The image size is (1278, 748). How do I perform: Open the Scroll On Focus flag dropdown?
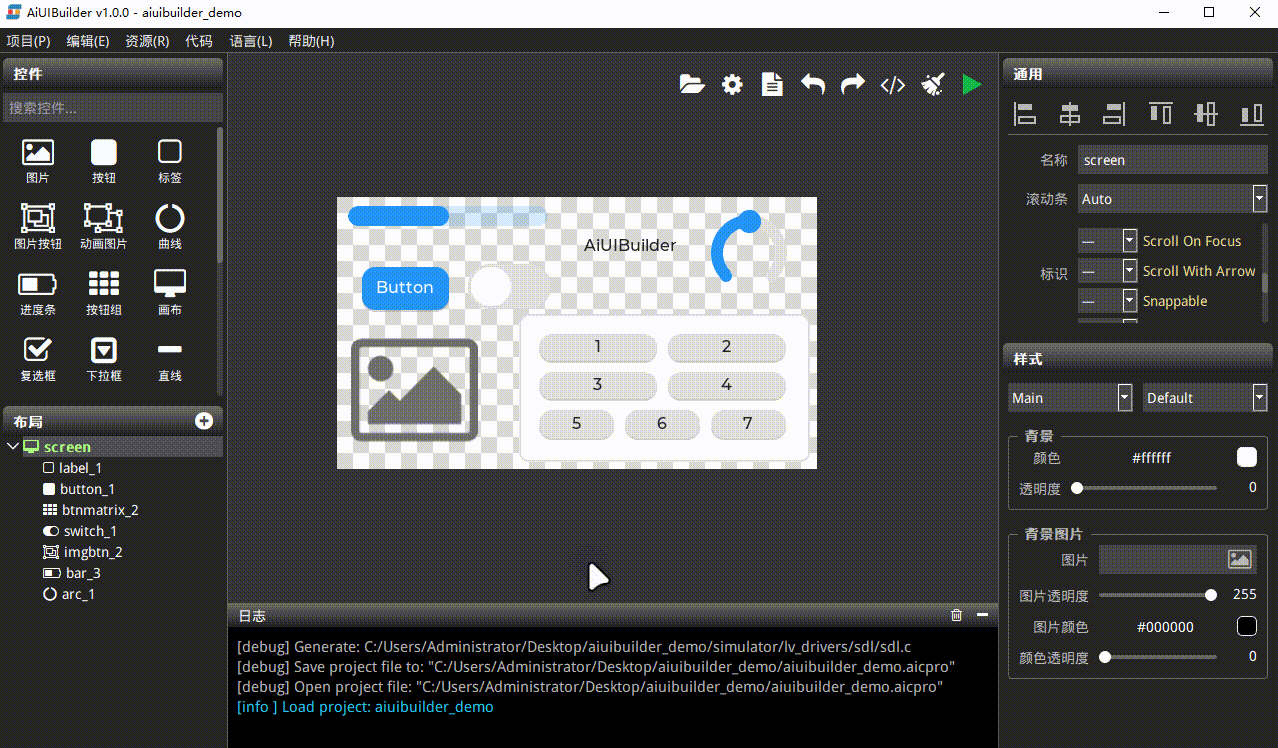[x=1130, y=241]
